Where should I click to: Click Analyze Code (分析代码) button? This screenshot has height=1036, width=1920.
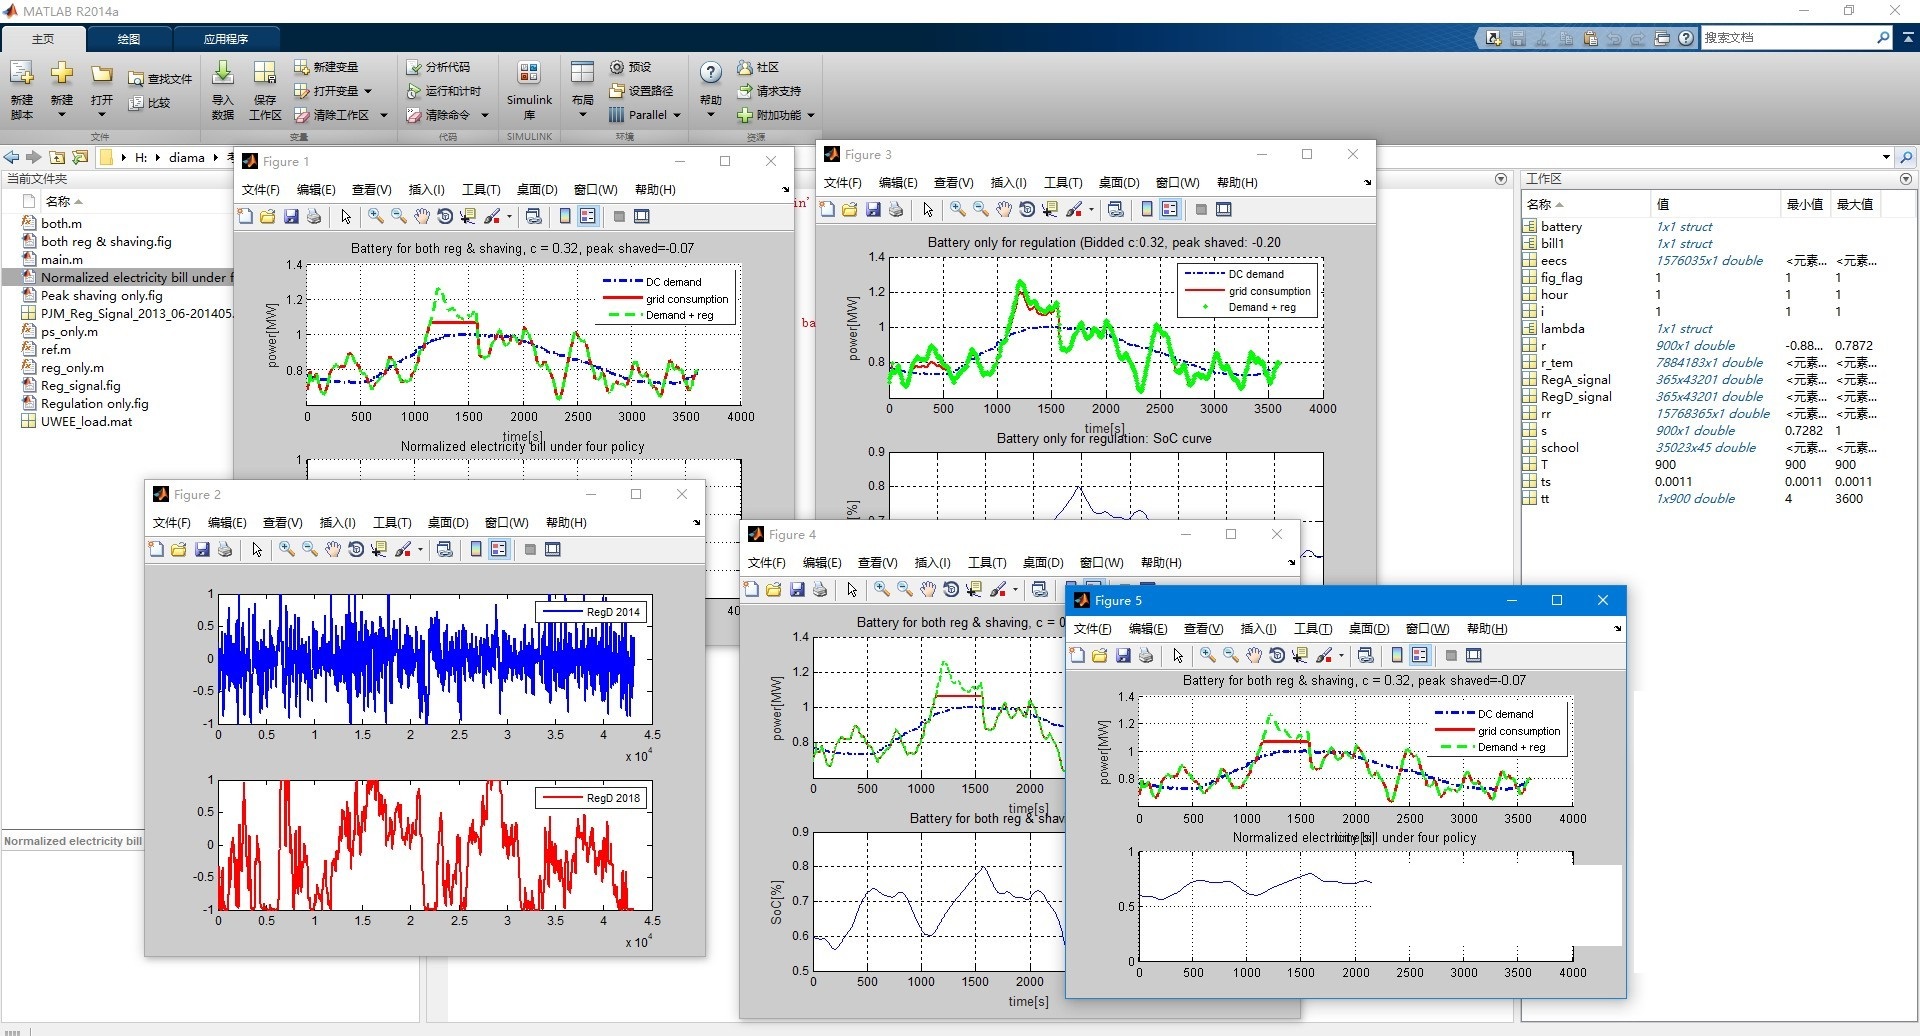click(438, 67)
